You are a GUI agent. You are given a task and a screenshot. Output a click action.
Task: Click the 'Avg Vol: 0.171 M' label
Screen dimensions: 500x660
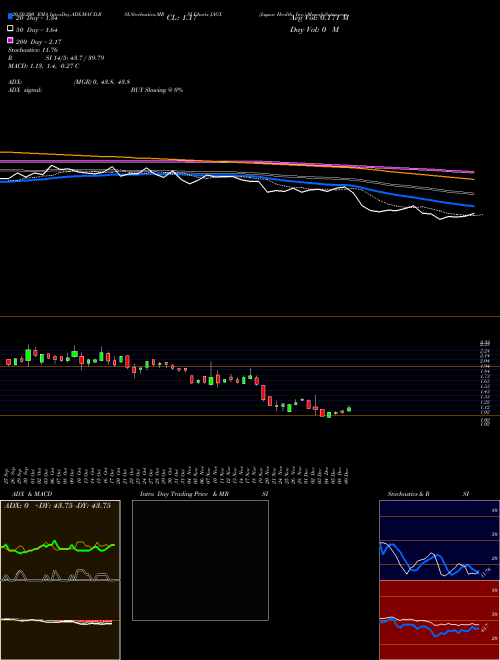click(x=319, y=17)
